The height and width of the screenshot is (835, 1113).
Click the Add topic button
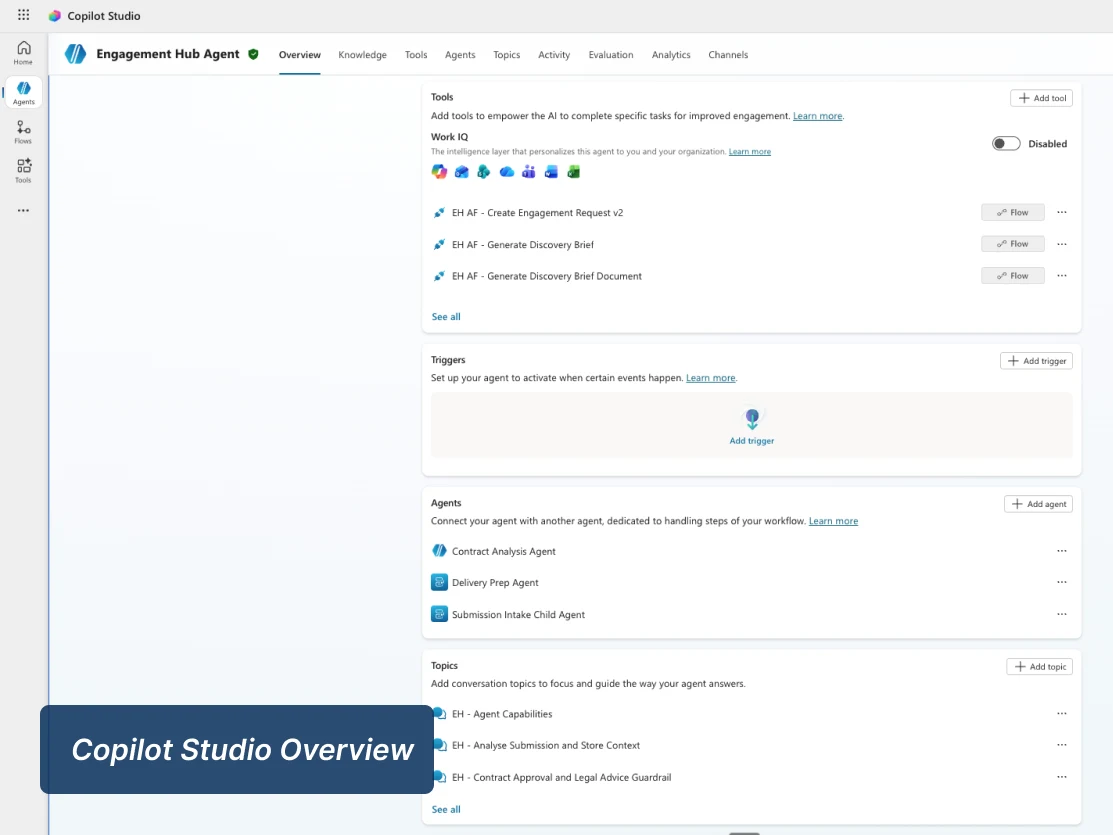(1039, 667)
